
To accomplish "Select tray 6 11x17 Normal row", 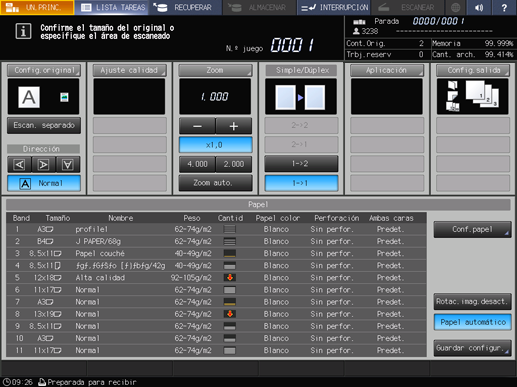I will [216, 290].
